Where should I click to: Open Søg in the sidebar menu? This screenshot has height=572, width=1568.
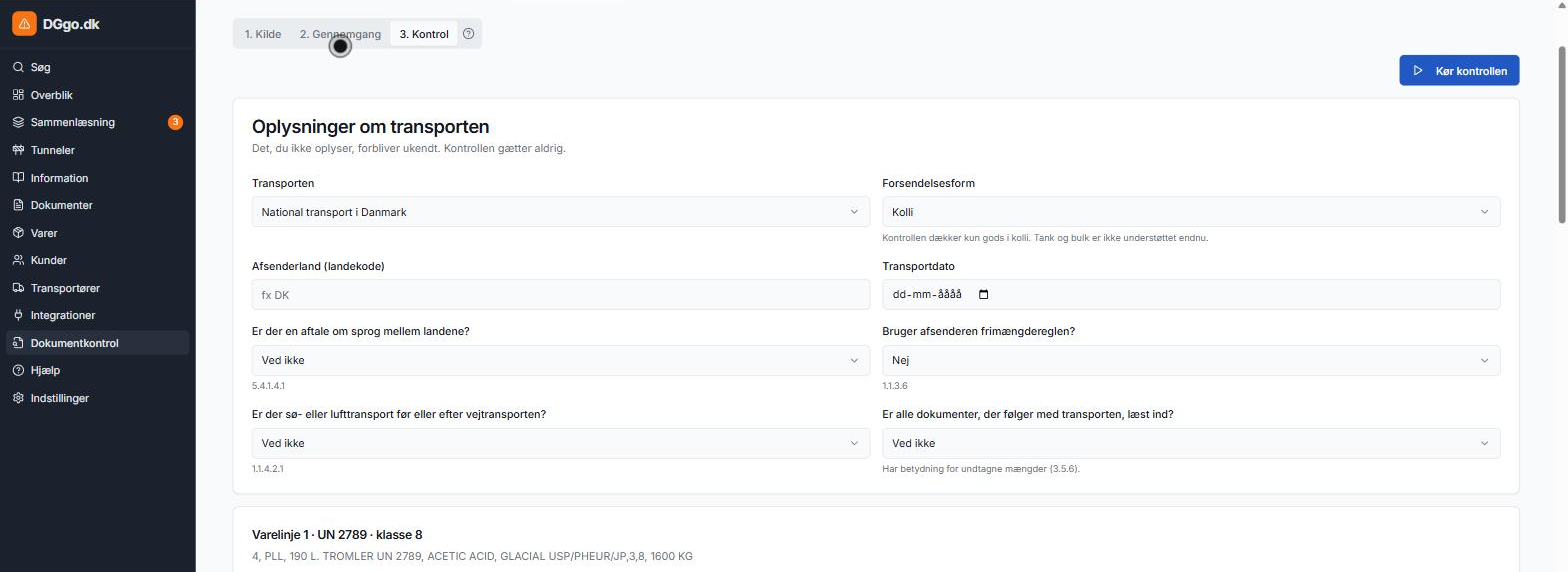pos(97,68)
